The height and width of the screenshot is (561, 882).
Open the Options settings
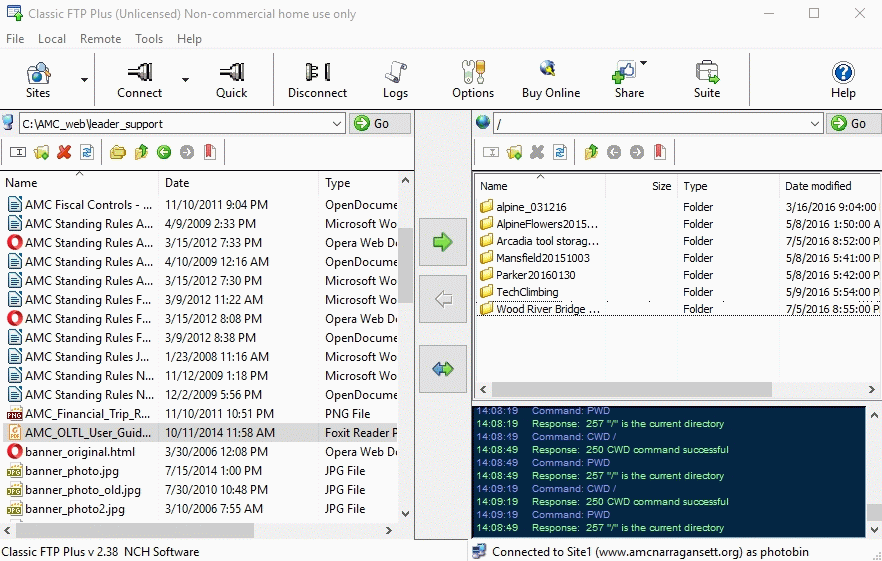[x=472, y=80]
